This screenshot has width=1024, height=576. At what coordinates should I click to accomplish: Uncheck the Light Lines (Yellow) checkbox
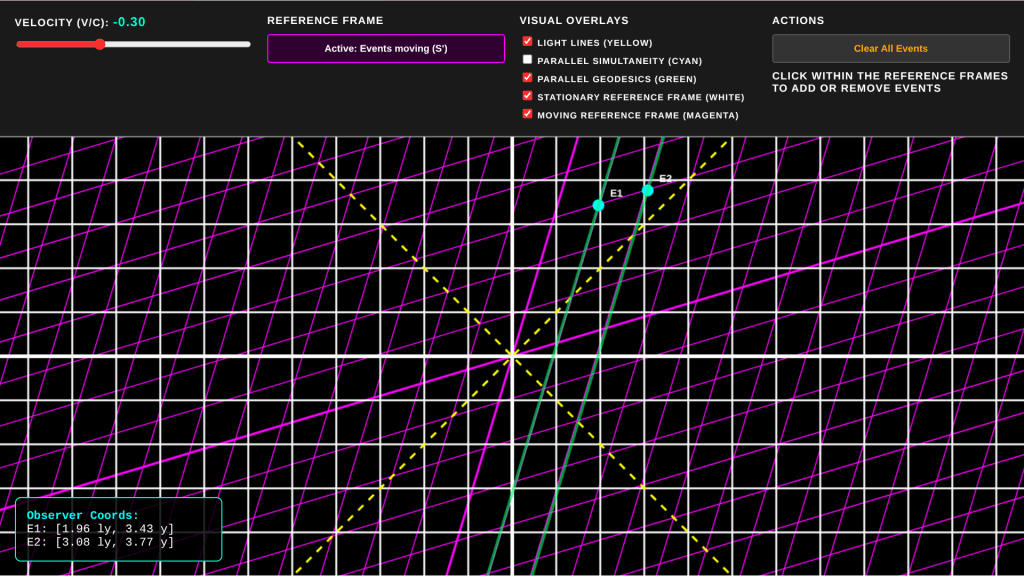click(x=528, y=42)
